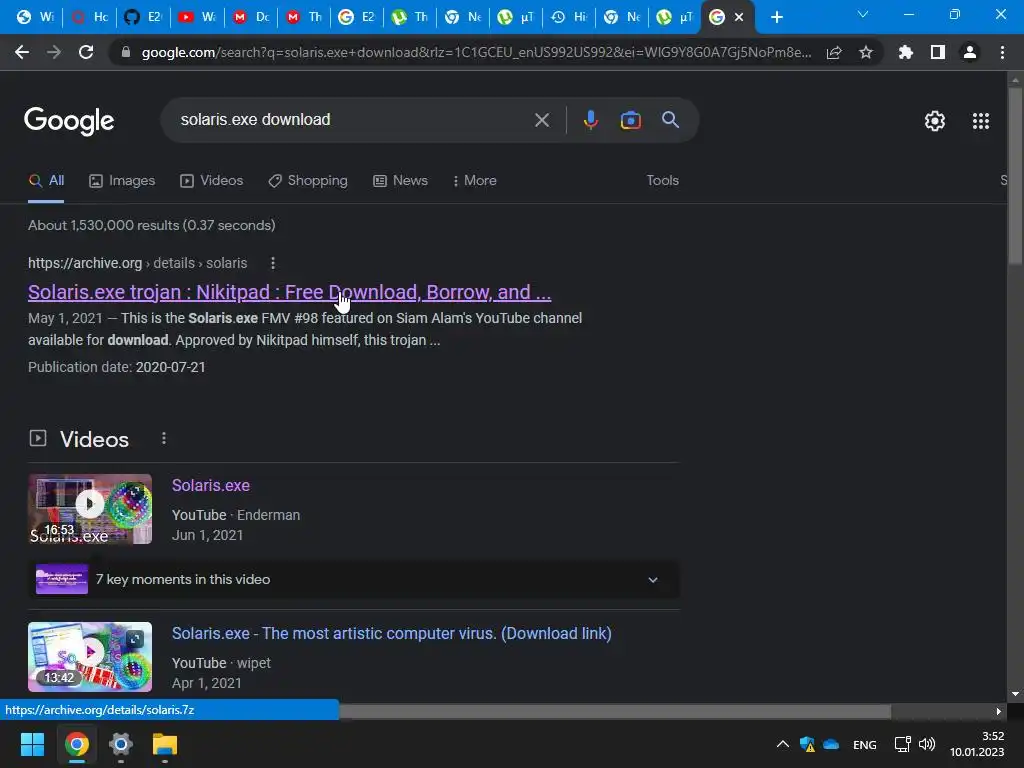1024x768 pixels.
Task: Click the horizontal scrollbar right arrow
Action: (x=999, y=711)
